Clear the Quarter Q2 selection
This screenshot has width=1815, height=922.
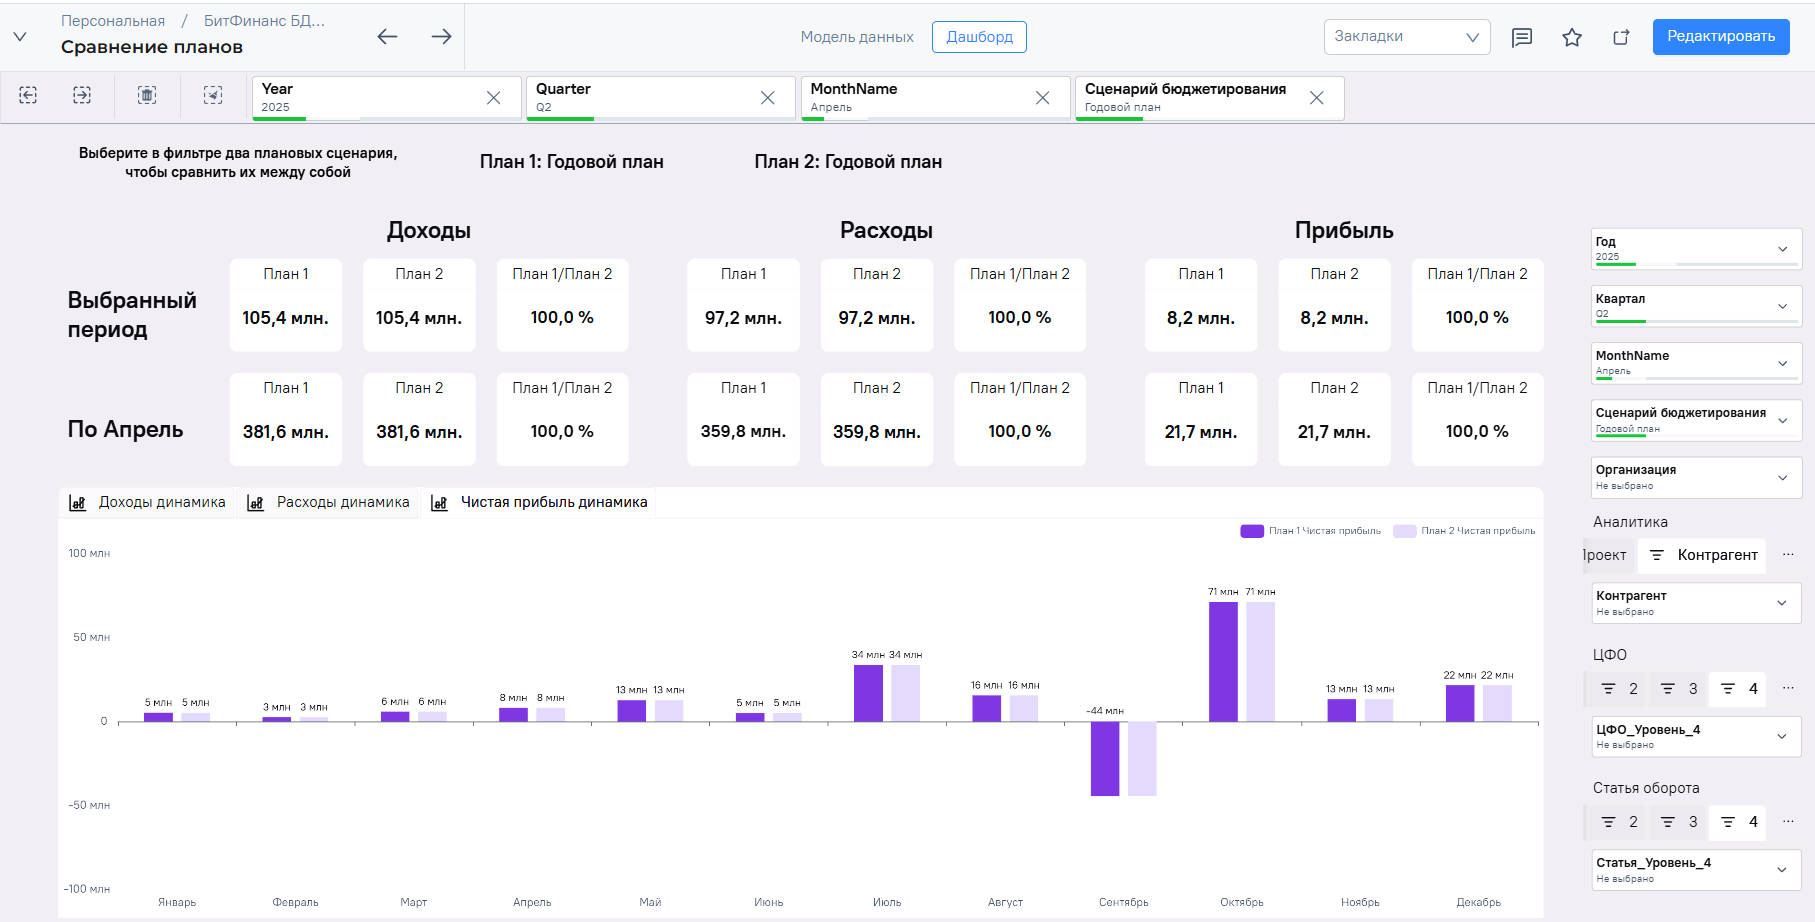pos(768,98)
